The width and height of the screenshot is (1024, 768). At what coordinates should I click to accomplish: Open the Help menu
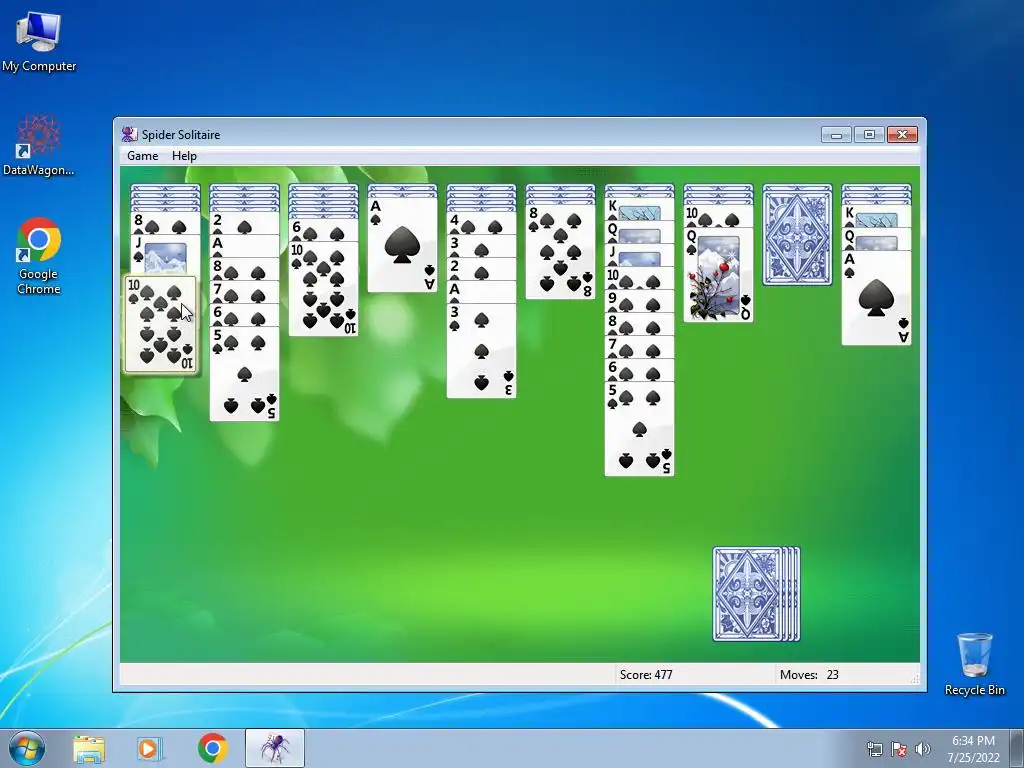pyautogui.click(x=184, y=155)
